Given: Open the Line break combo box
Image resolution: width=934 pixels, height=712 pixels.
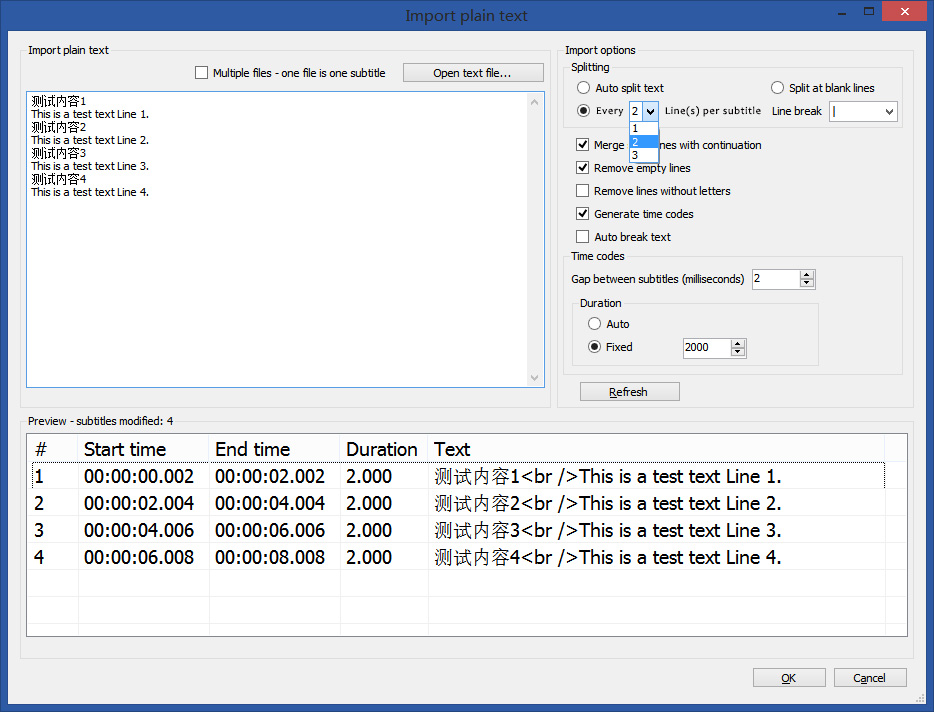Looking at the screenshot, I should [888, 111].
